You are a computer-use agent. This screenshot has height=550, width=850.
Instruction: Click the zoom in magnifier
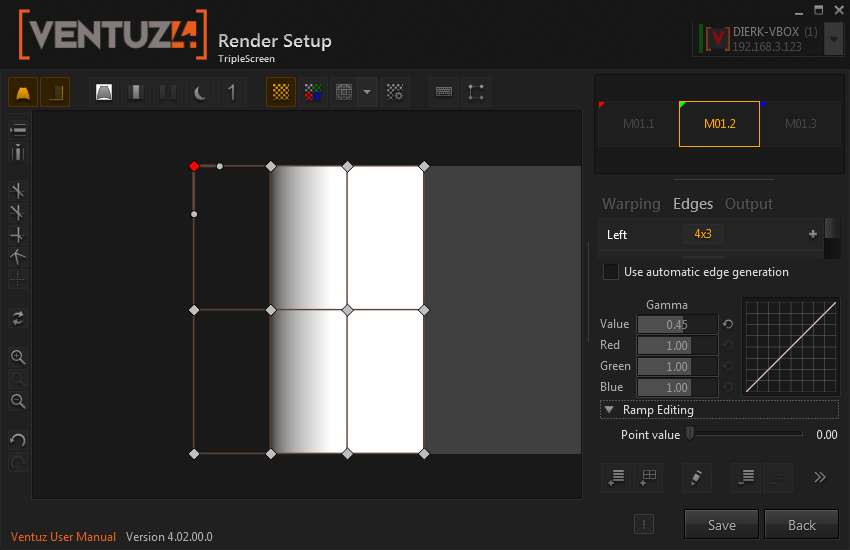click(x=17, y=357)
